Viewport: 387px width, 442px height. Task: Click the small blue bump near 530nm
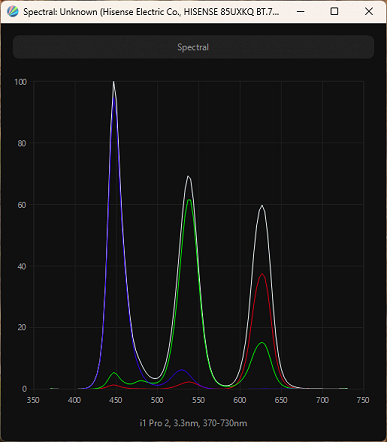tap(182, 370)
